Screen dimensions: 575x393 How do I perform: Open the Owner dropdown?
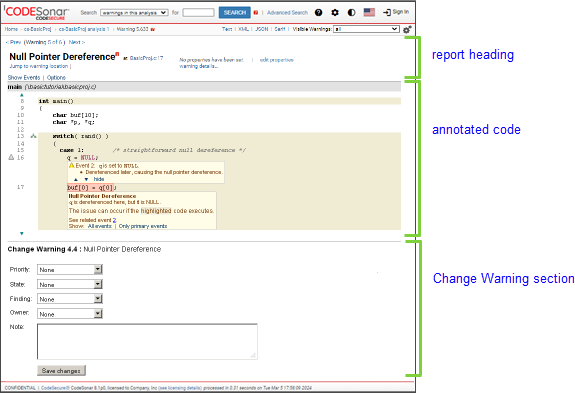click(x=70, y=314)
